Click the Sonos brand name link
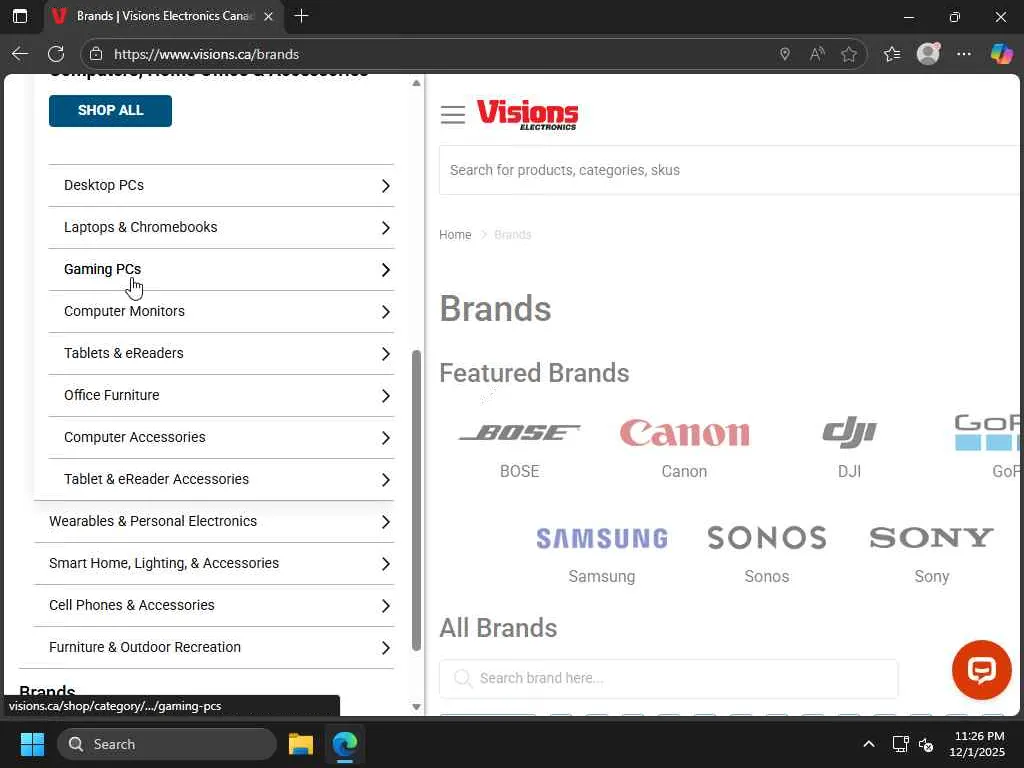The width and height of the screenshot is (1024, 768). point(767,577)
